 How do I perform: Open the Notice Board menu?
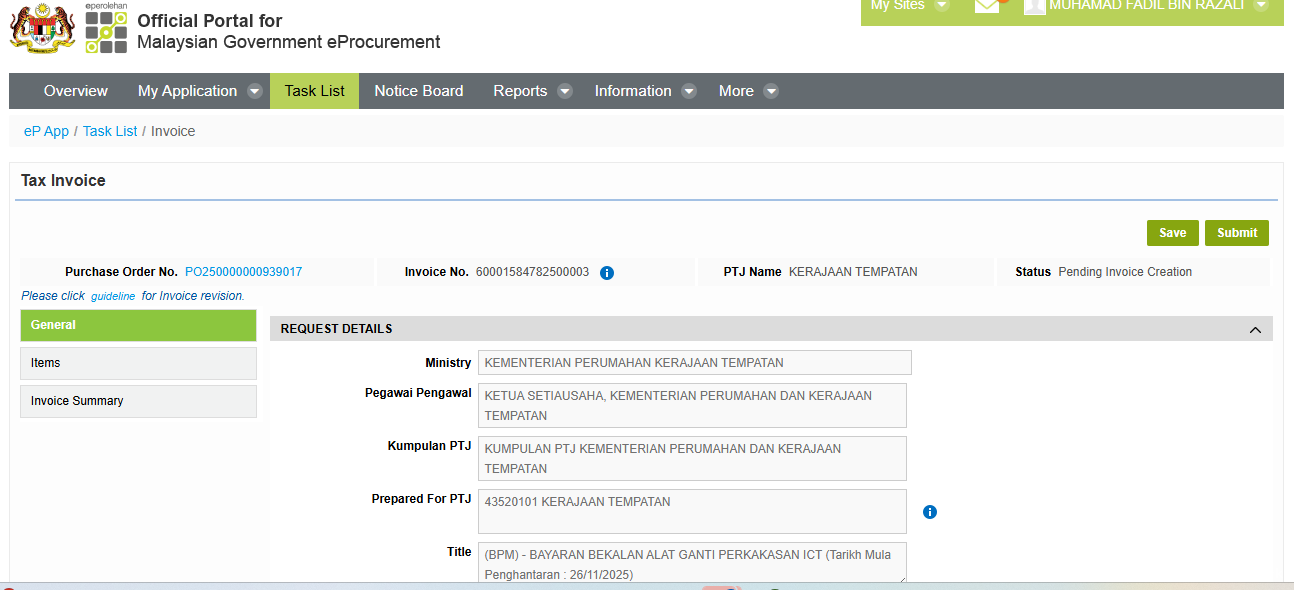[x=419, y=91]
